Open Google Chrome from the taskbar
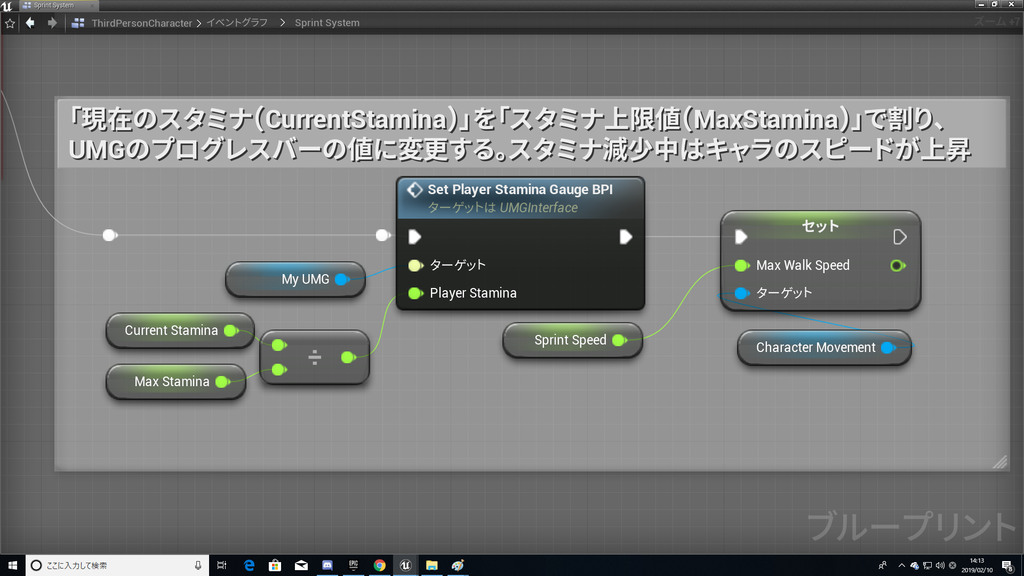 coord(380,565)
